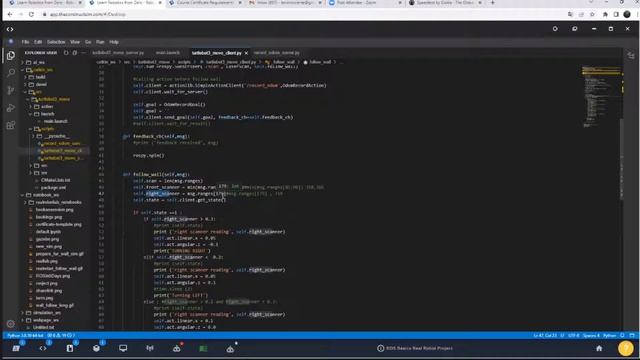
Task: Click the notifications bell in status bar
Action: pos(622,336)
